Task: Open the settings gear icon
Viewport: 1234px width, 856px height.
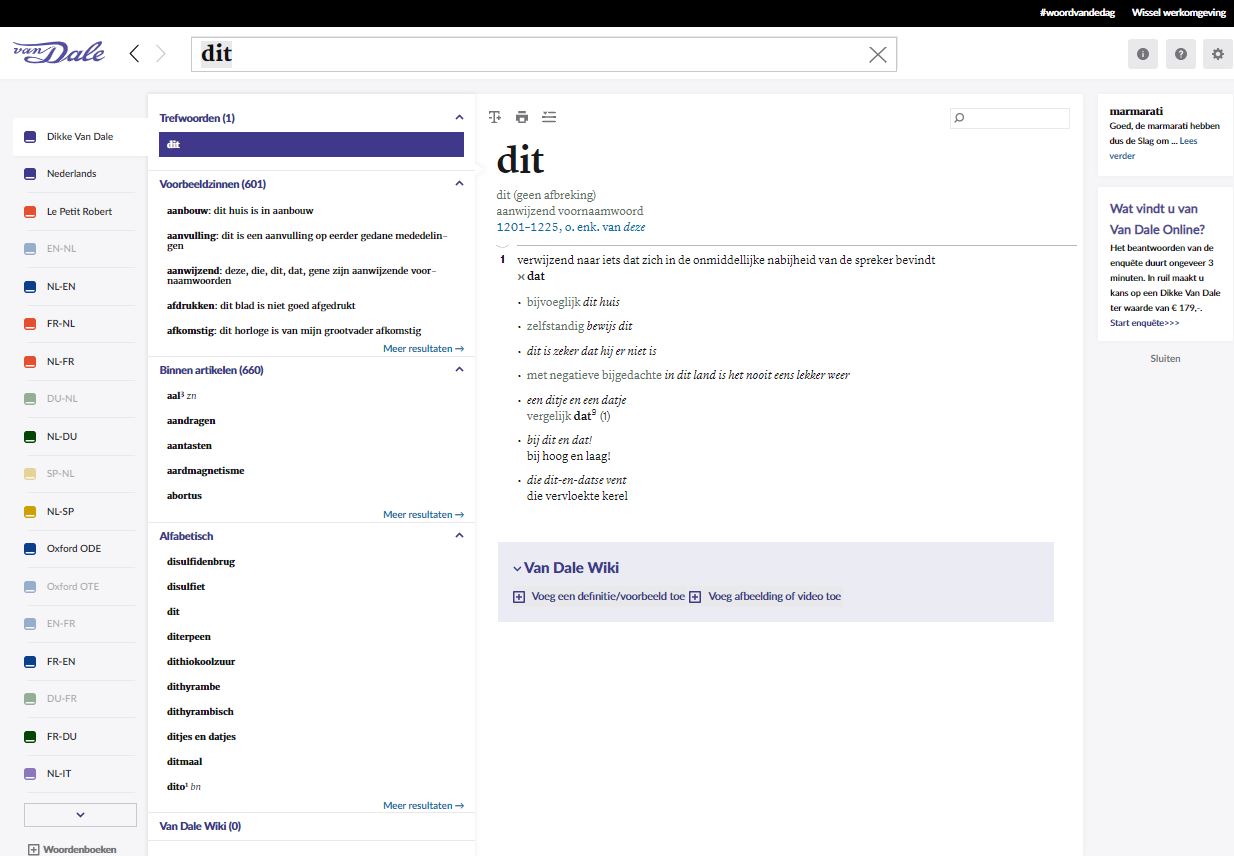Action: tap(1217, 54)
